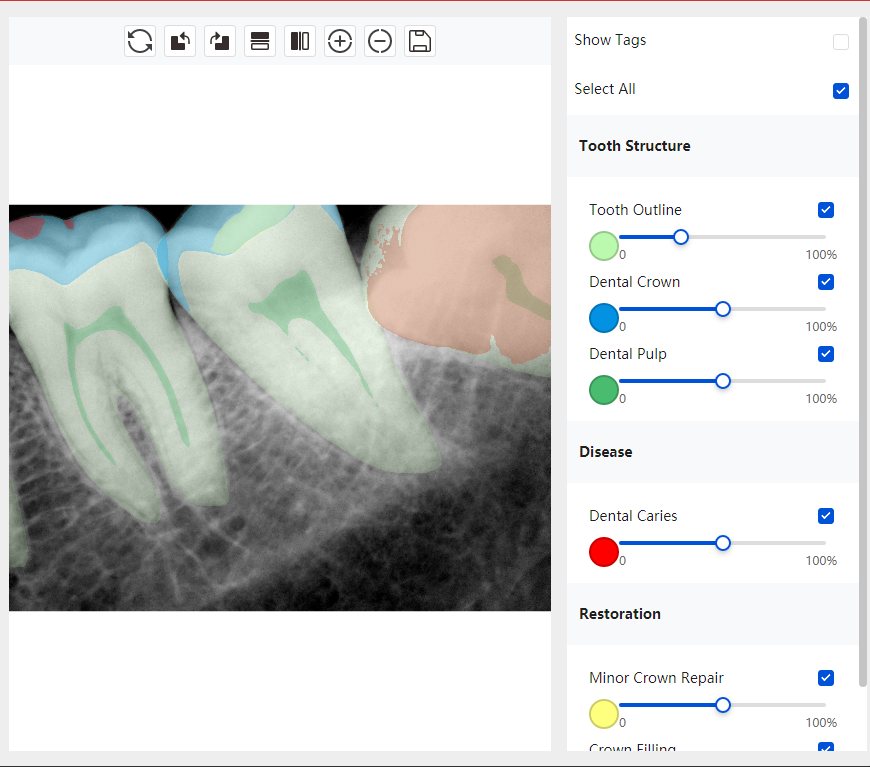Enable the Show Tags checkbox
The image size is (870, 767).
pyautogui.click(x=840, y=42)
